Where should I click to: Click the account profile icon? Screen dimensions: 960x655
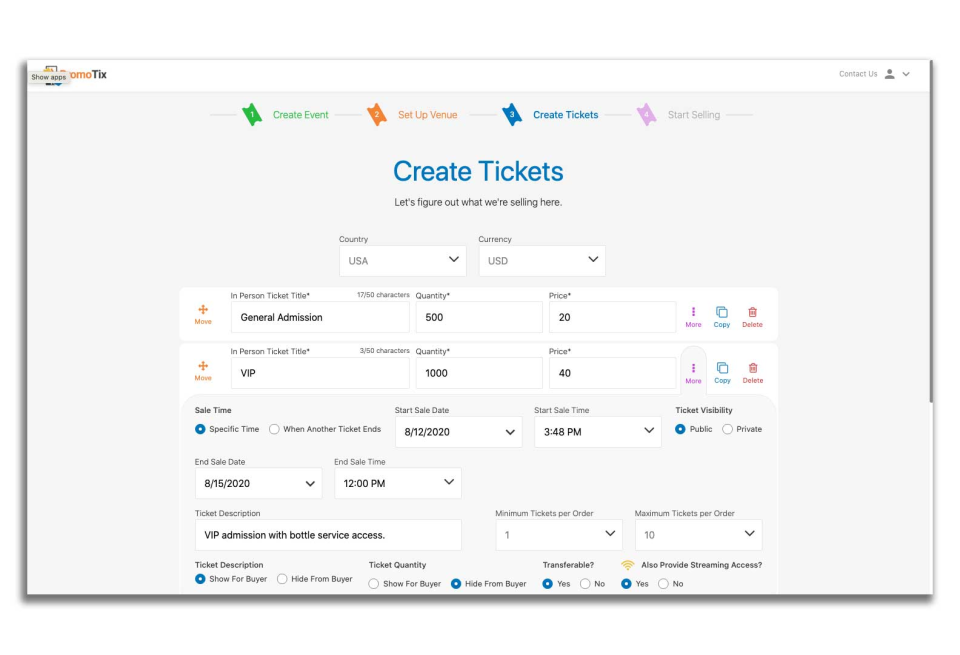coord(889,73)
